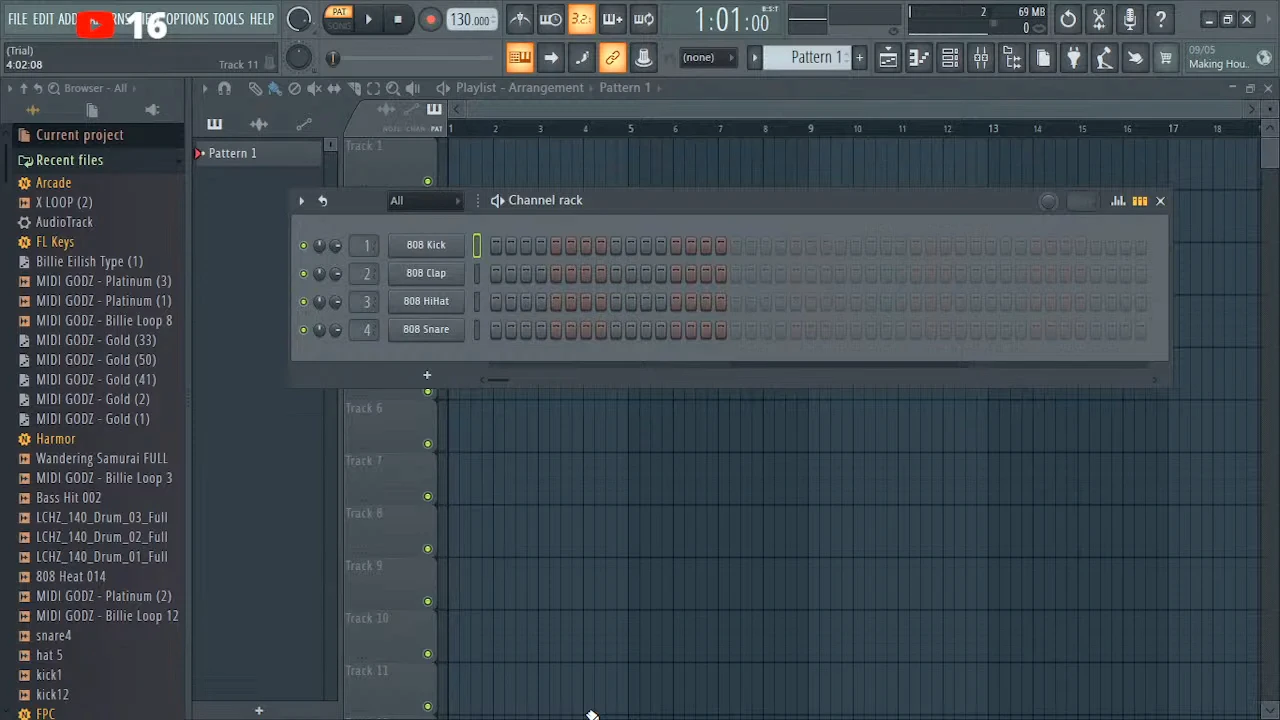This screenshot has height=720, width=1280.
Task: Open the Playlist options menu arrow
Action: coord(205,88)
